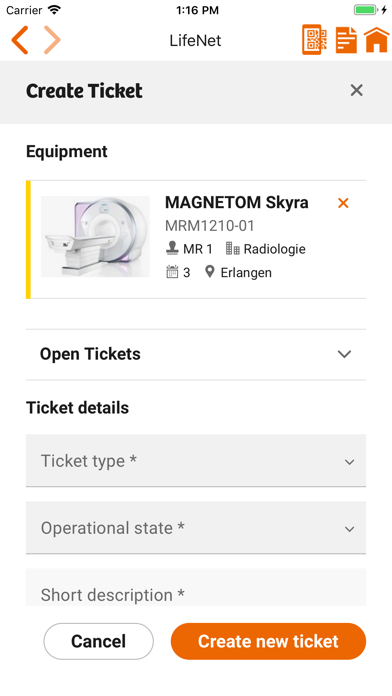Close the Create Ticket panel
This screenshot has width=392, height=696.
[x=356, y=91]
